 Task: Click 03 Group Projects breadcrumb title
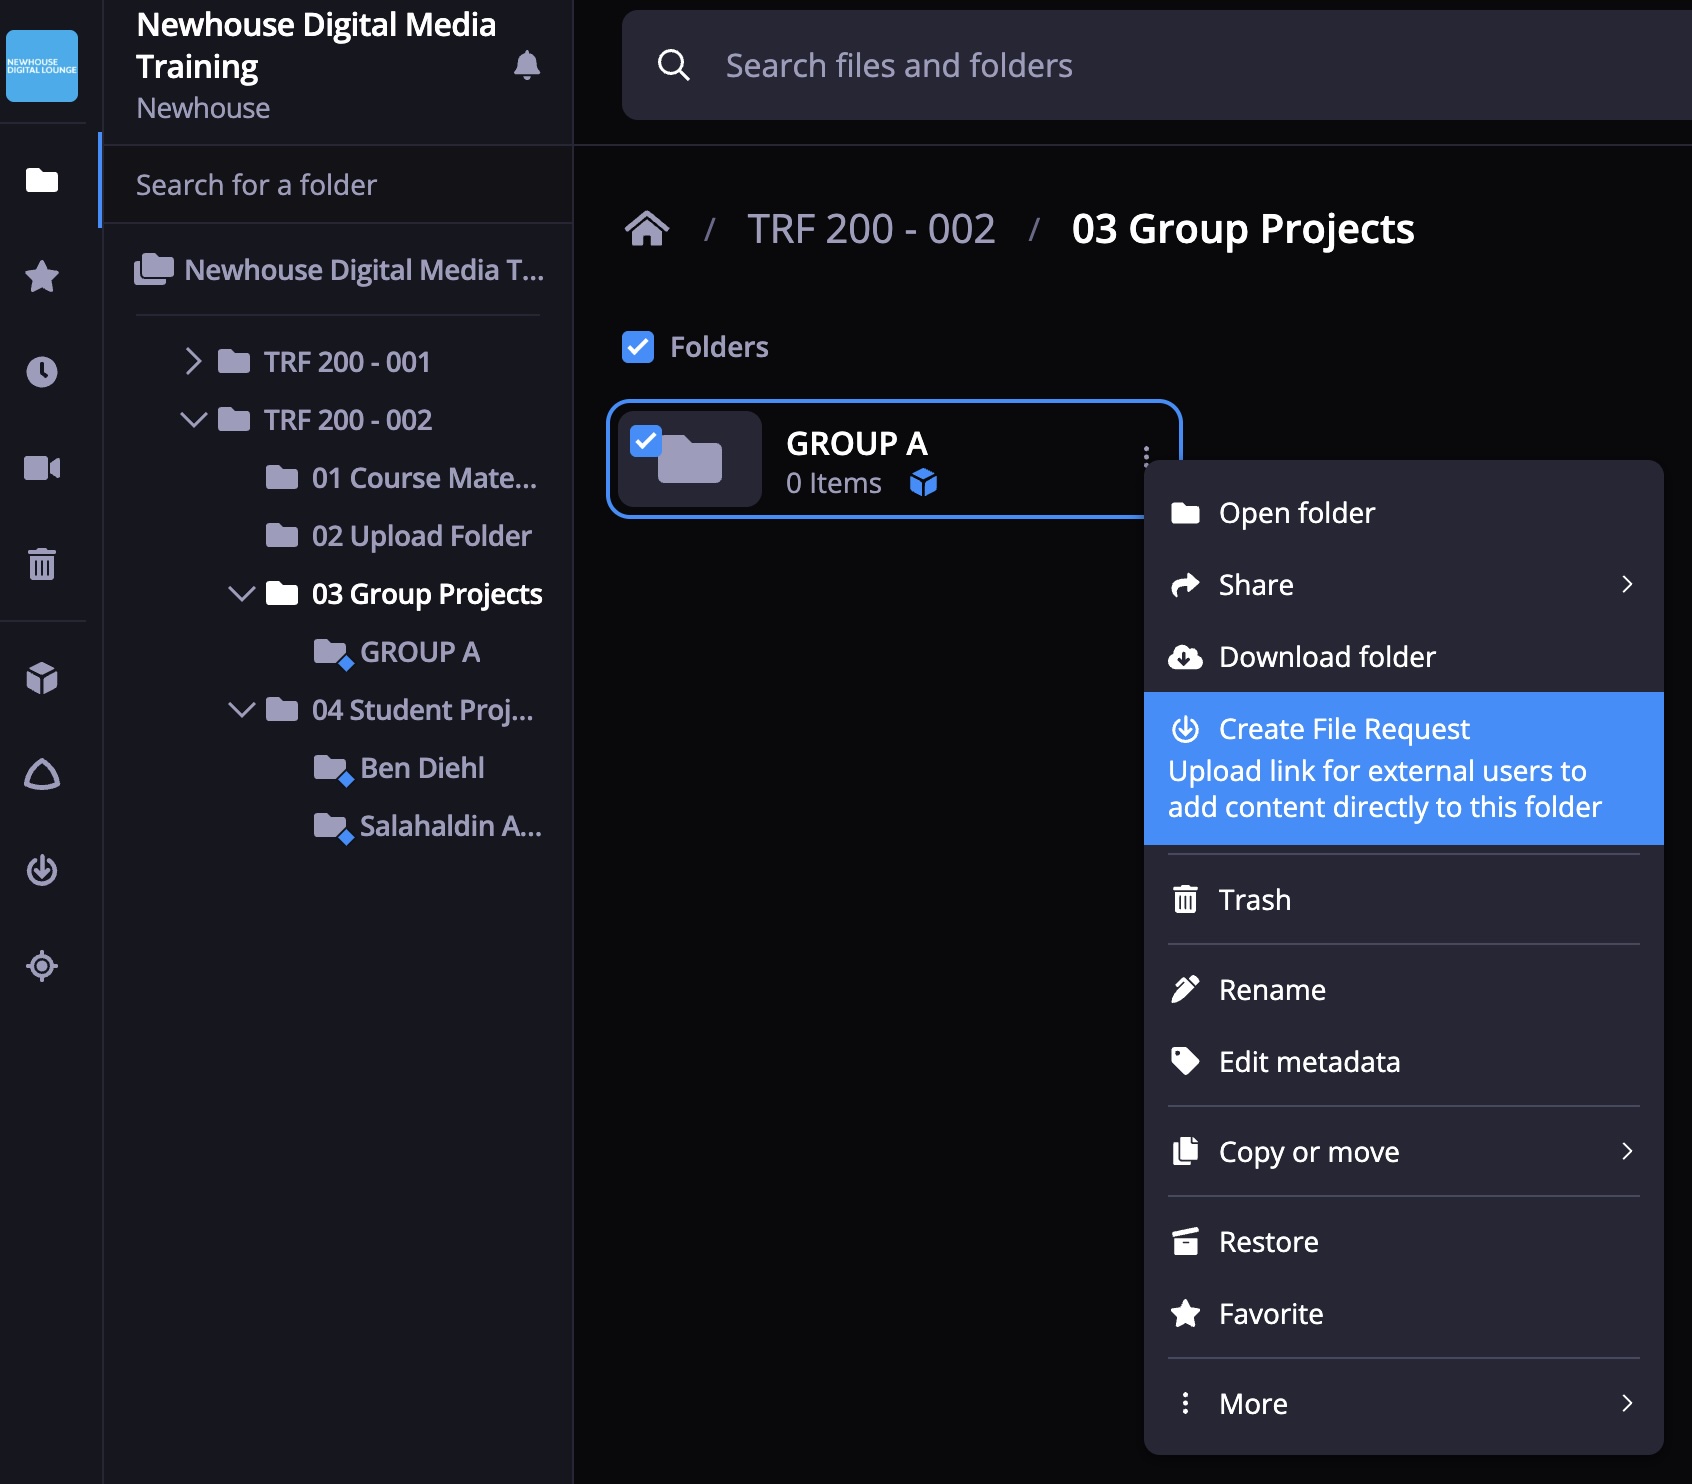[x=1243, y=229]
